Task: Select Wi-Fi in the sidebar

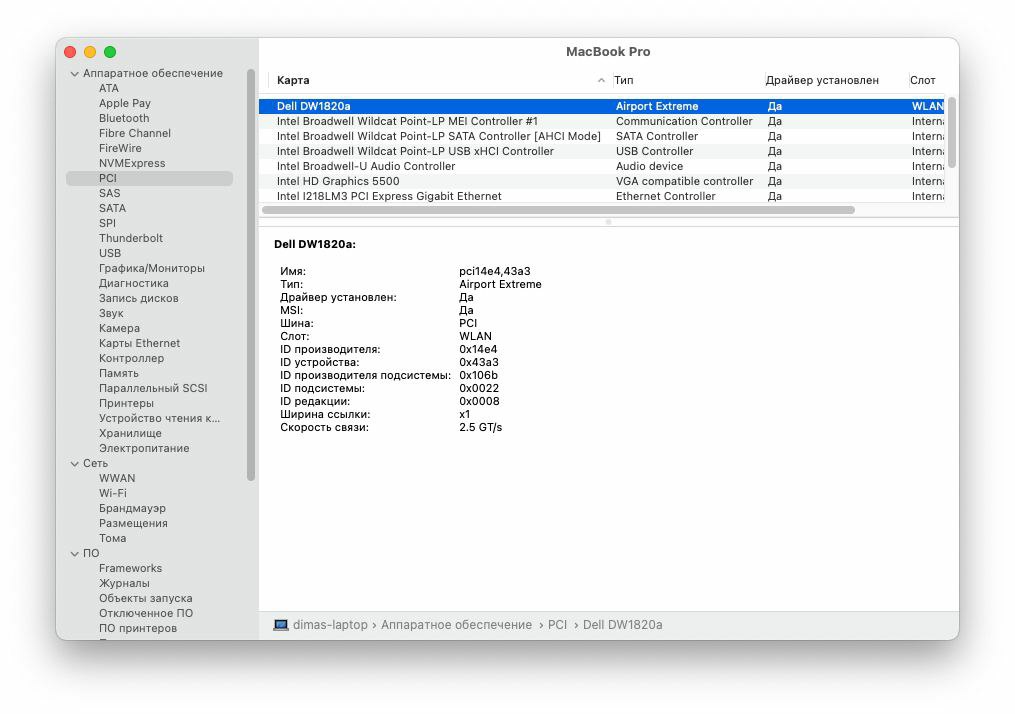Action: pyautogui.click(x=113, y=493)
